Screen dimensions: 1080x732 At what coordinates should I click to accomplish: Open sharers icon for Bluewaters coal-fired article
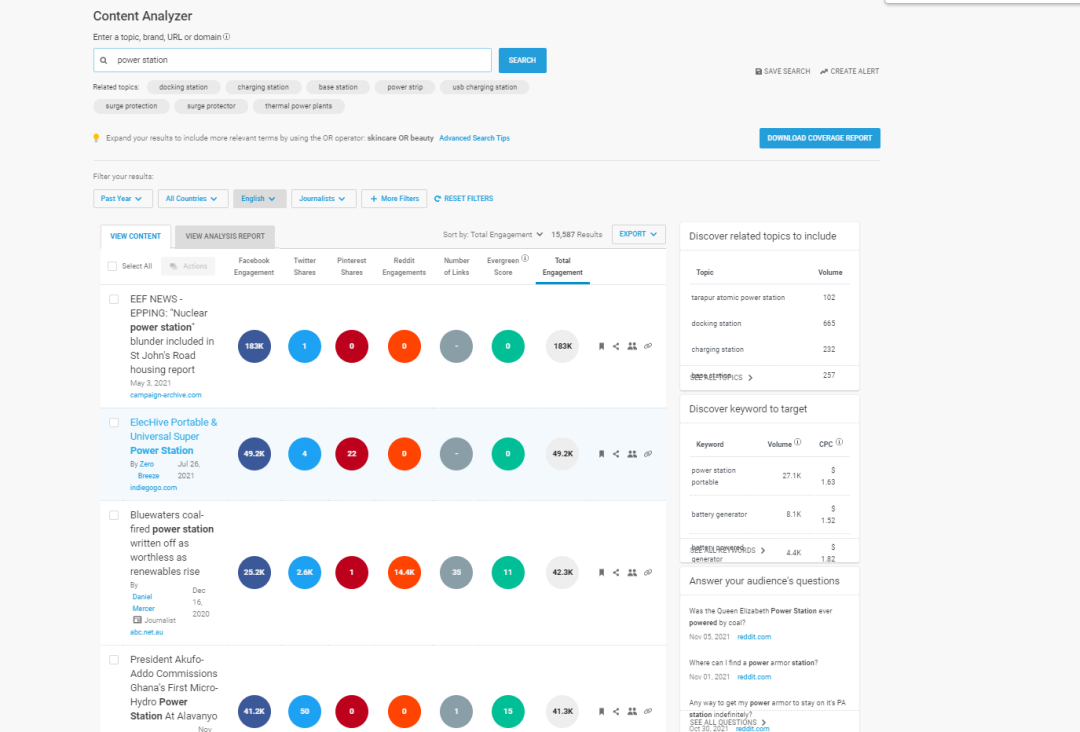(632, 573)
